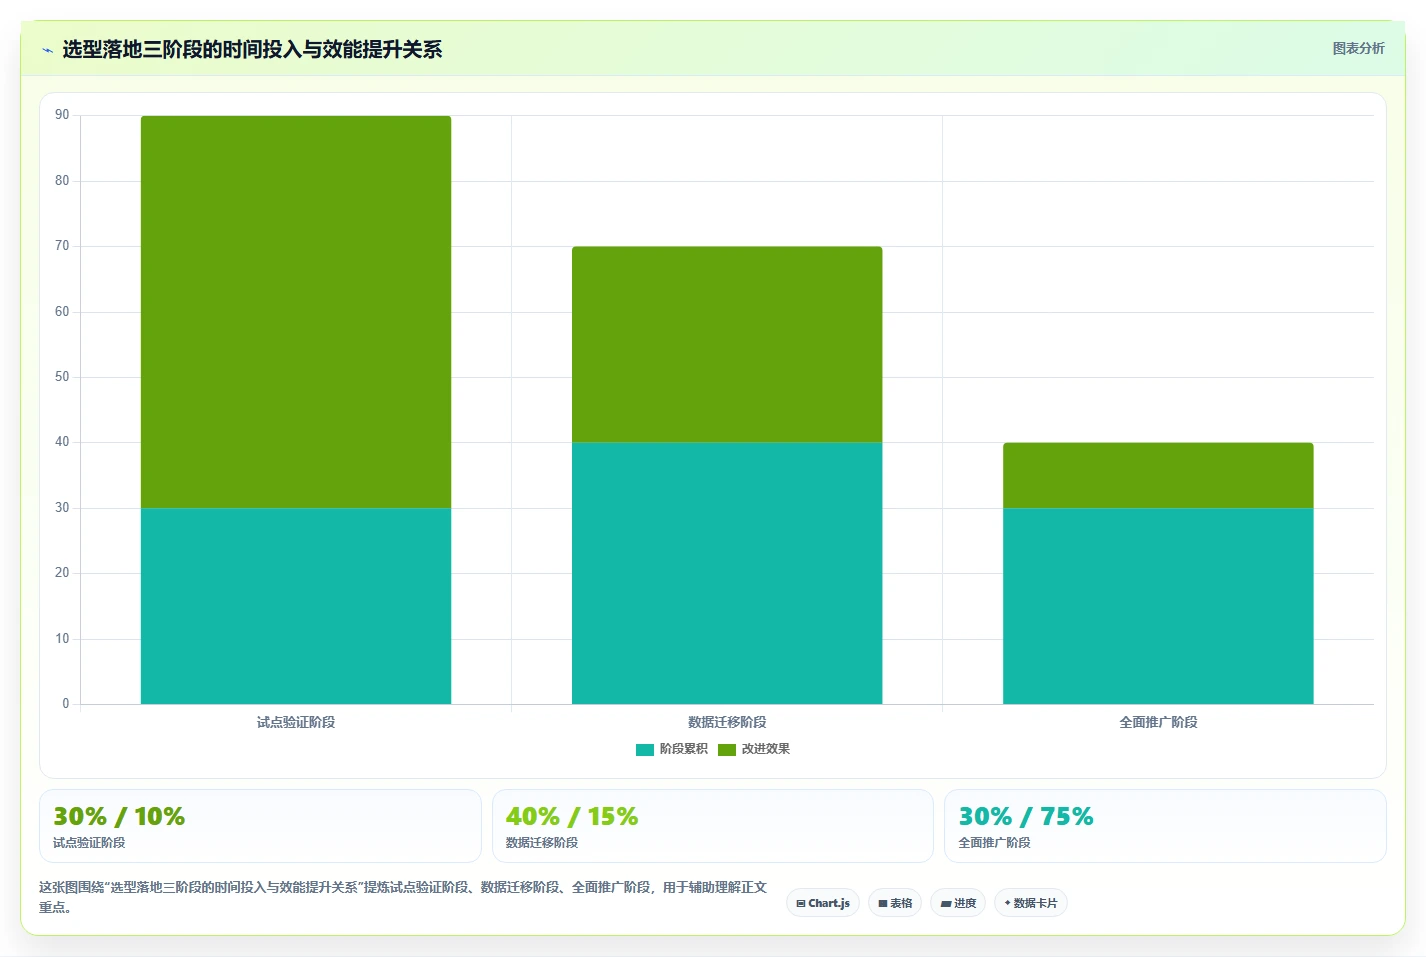Click the y-axis value 0
The width and height of the screenshot is (1426, 957).
(x=66, y=704)
